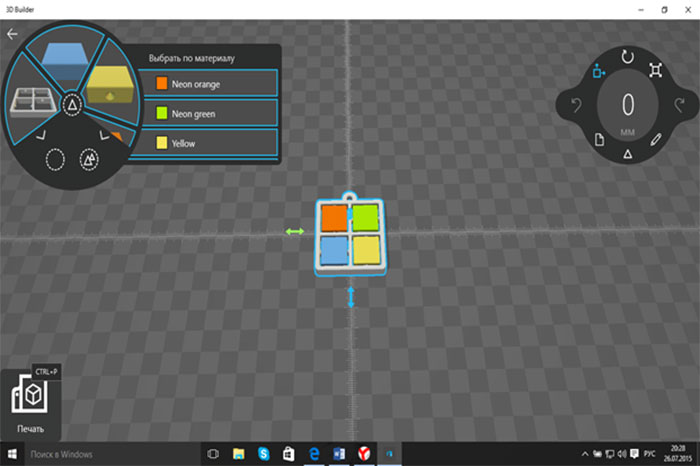Open File Explorer from the taskbar

click(x=238, y=454)
